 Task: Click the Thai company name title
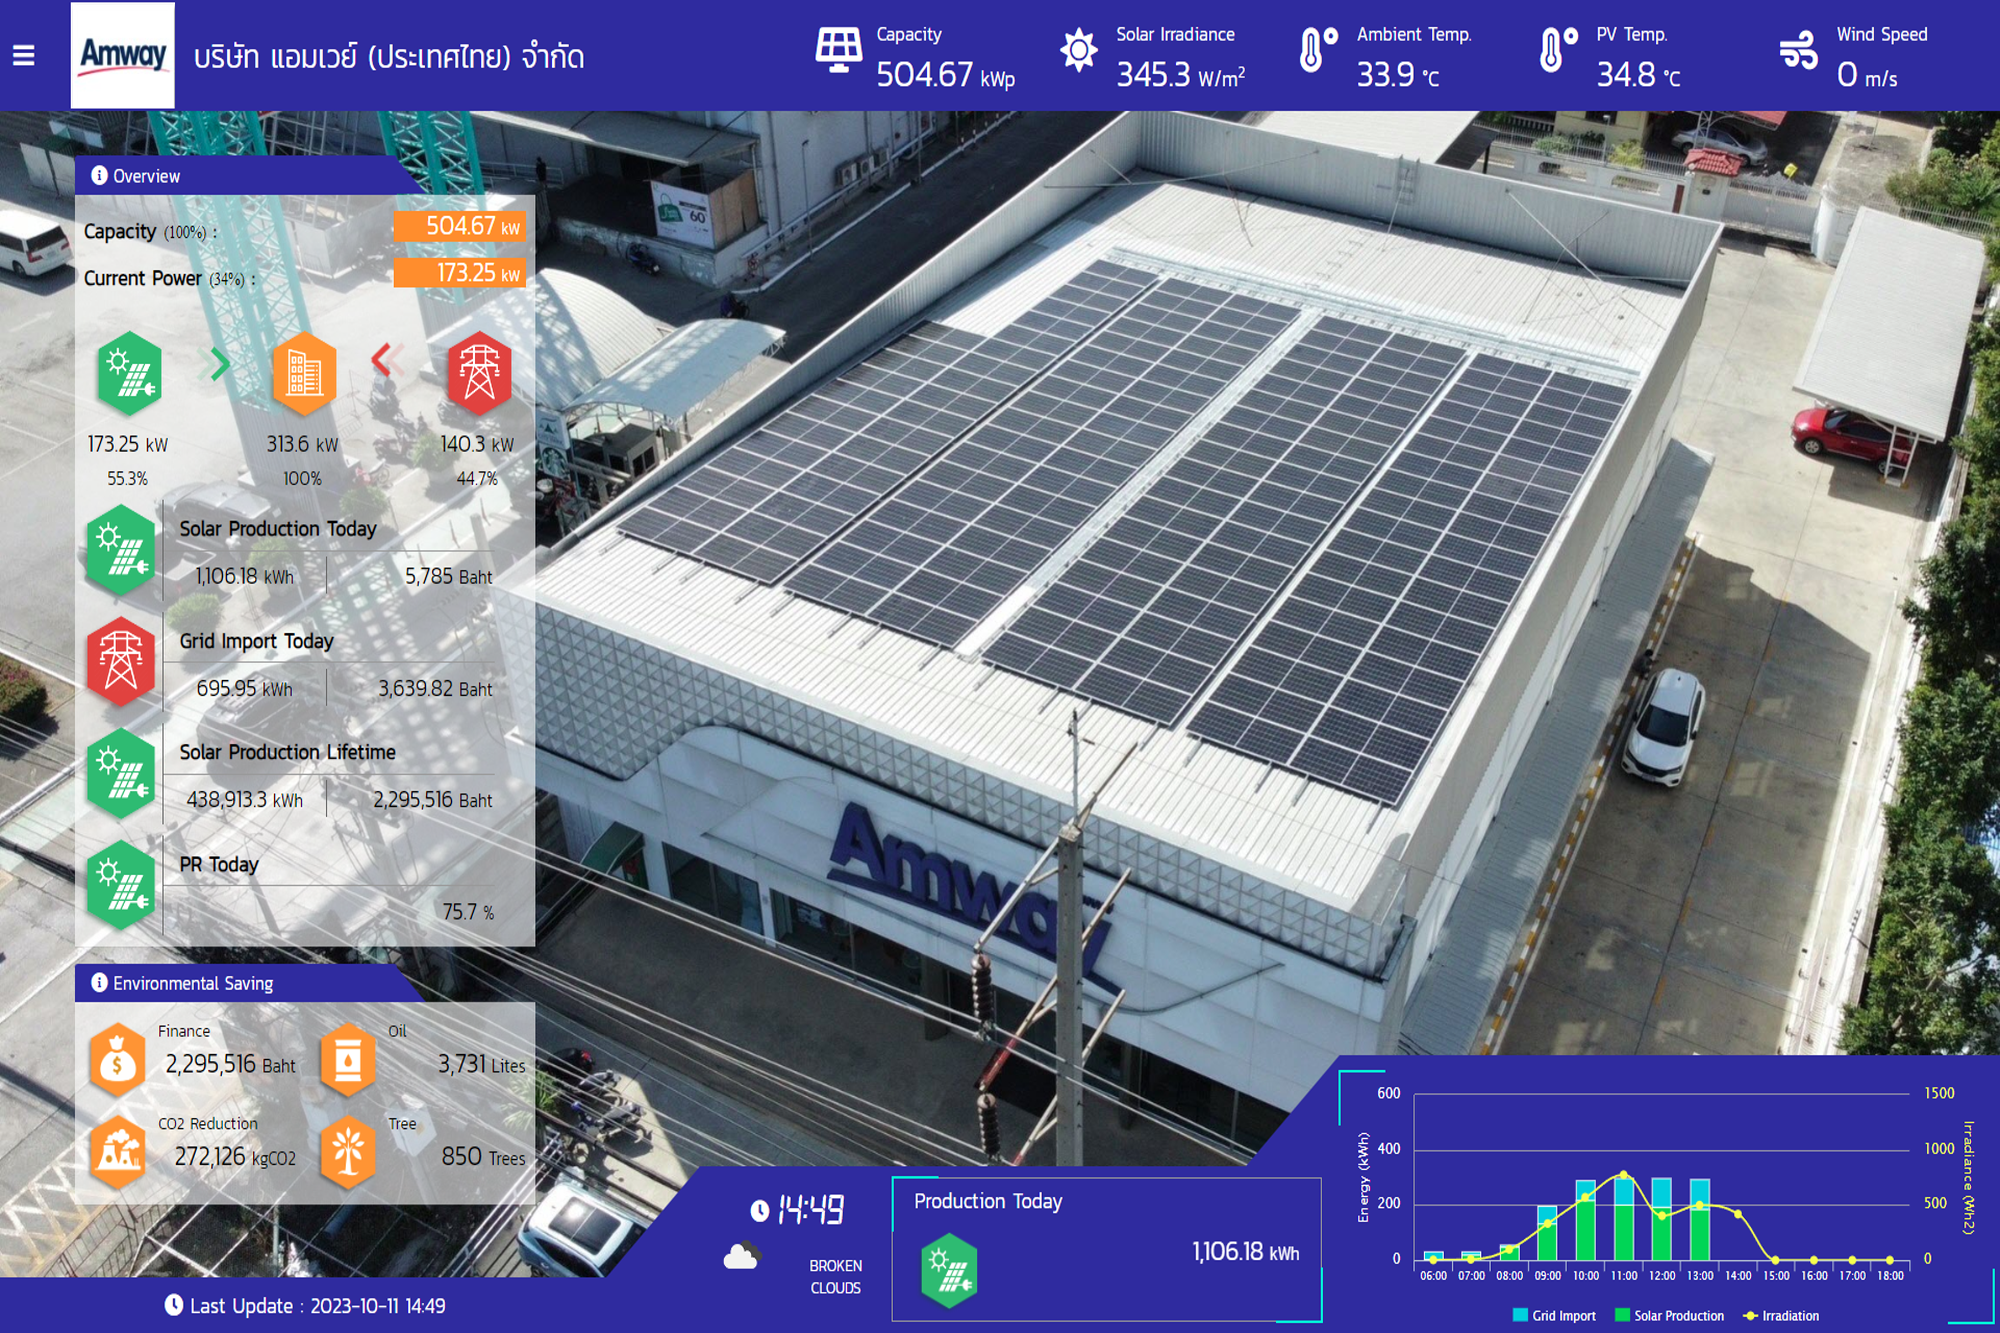(x=389, y=56)
